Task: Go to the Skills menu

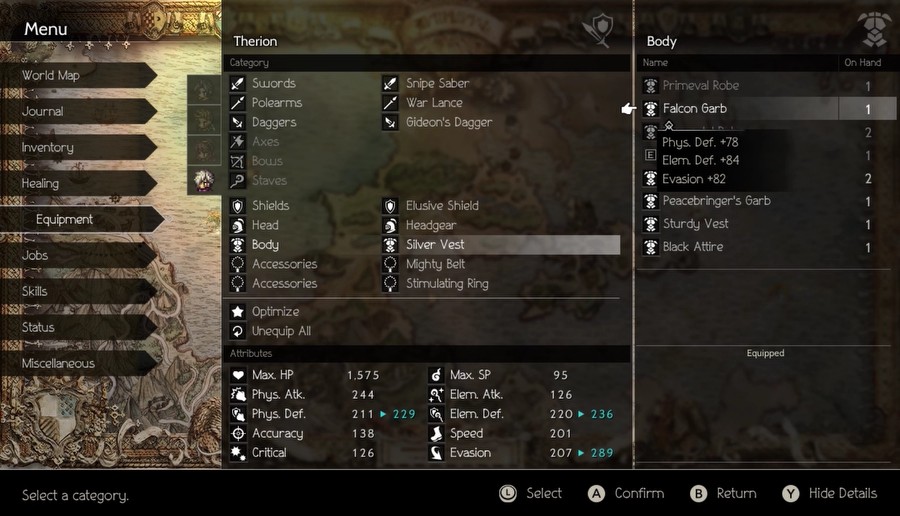Action: click(x=79, y=292)
